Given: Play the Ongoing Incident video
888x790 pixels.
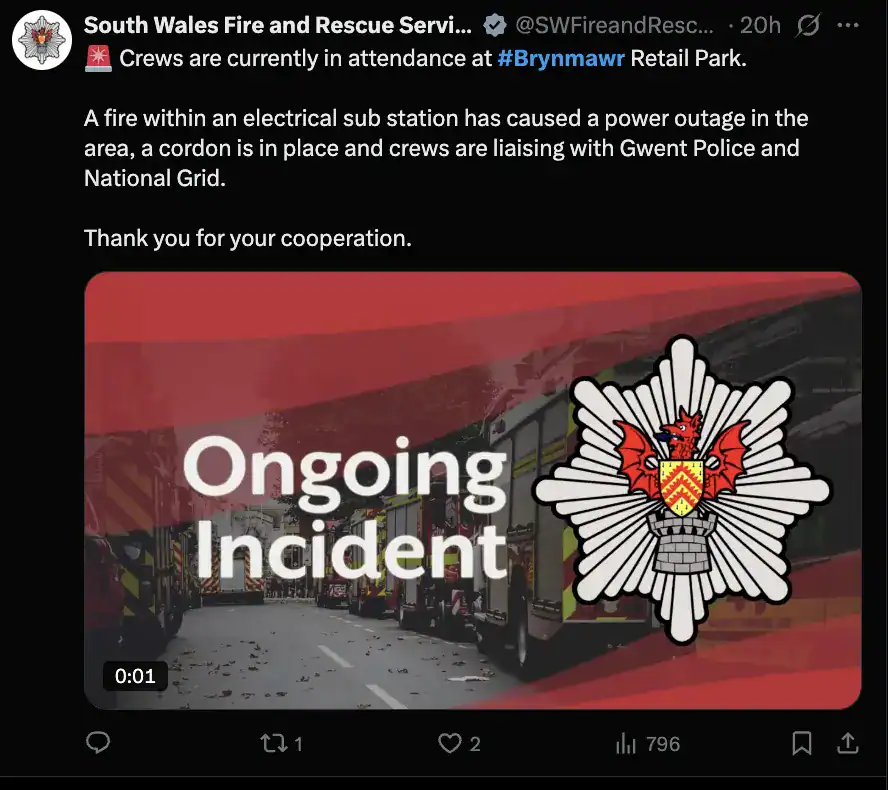Looking at the screenshot, I should tap(473, 490).
